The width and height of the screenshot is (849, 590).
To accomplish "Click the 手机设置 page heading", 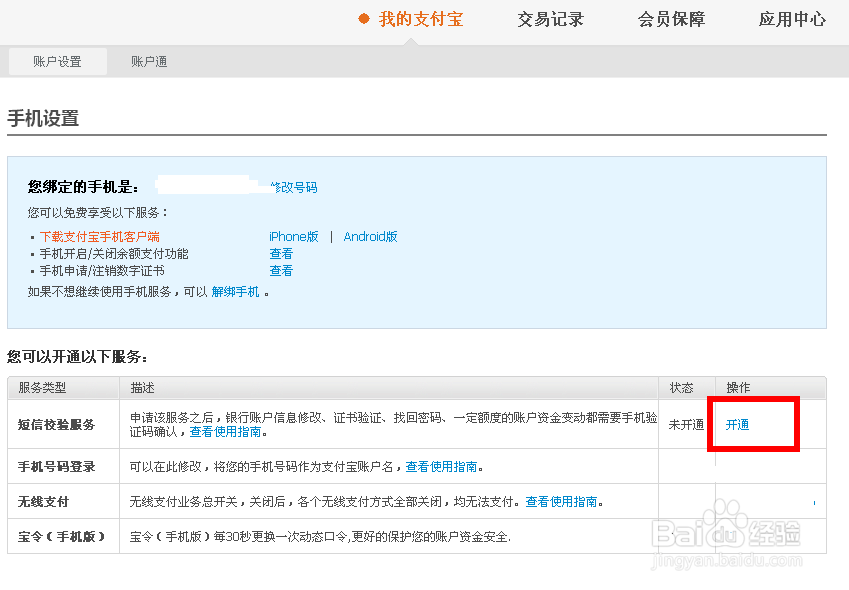I will coord(43,119).
